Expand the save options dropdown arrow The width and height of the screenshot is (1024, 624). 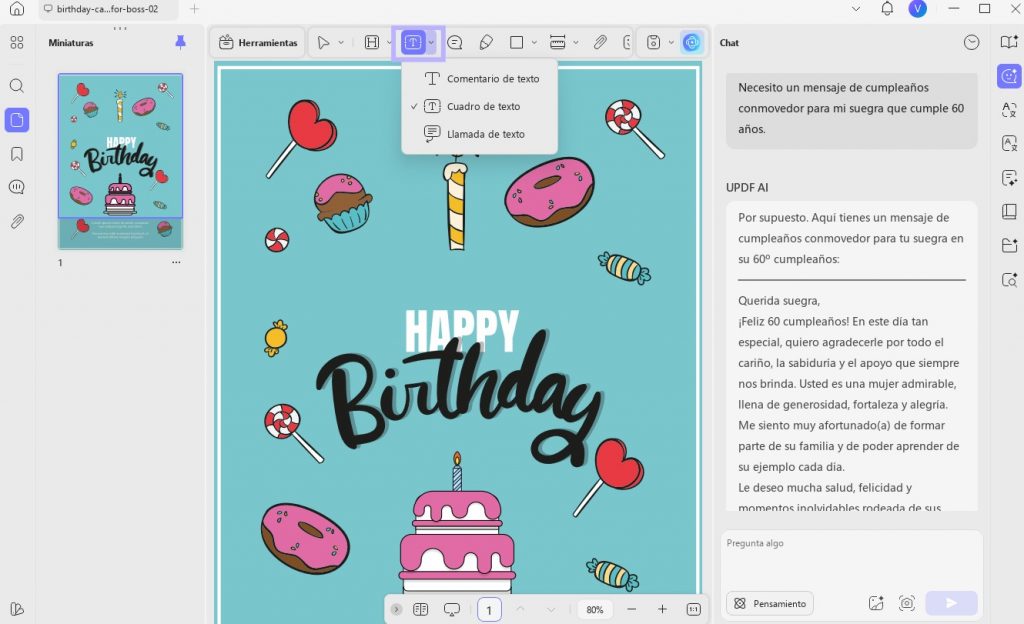(x=671, y=42)
